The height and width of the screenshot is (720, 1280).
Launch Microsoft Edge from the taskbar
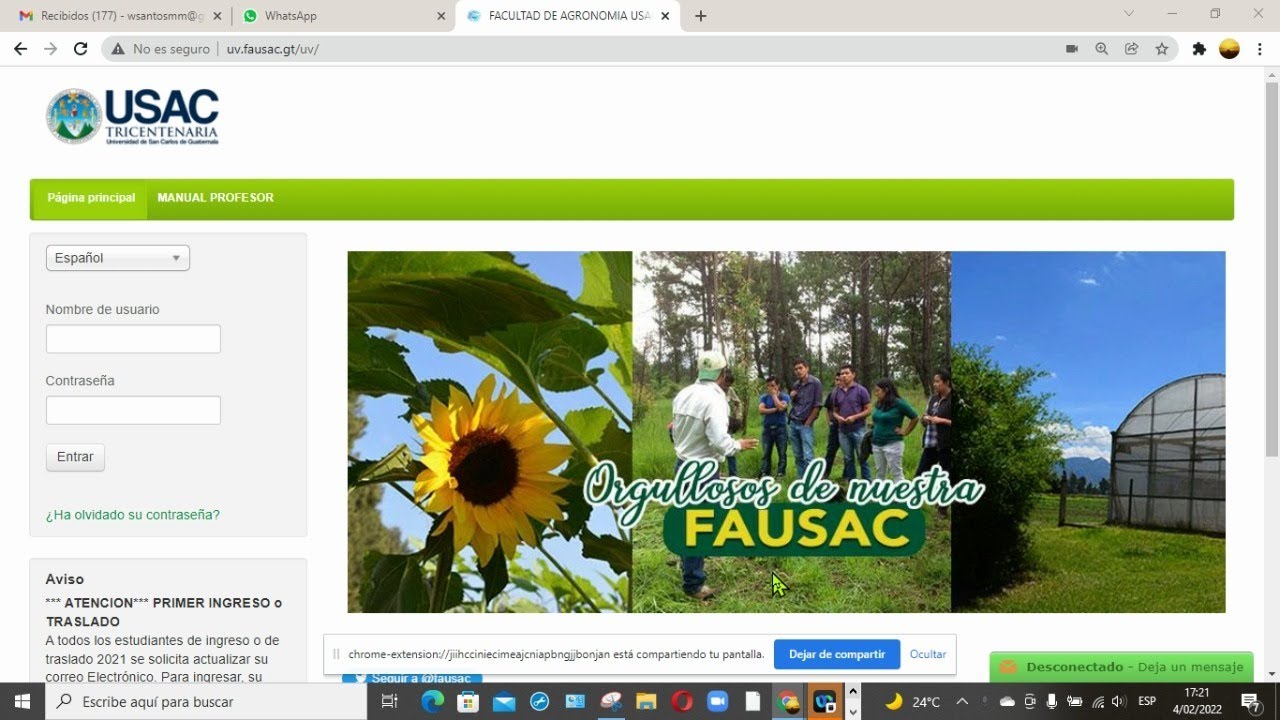432,701
